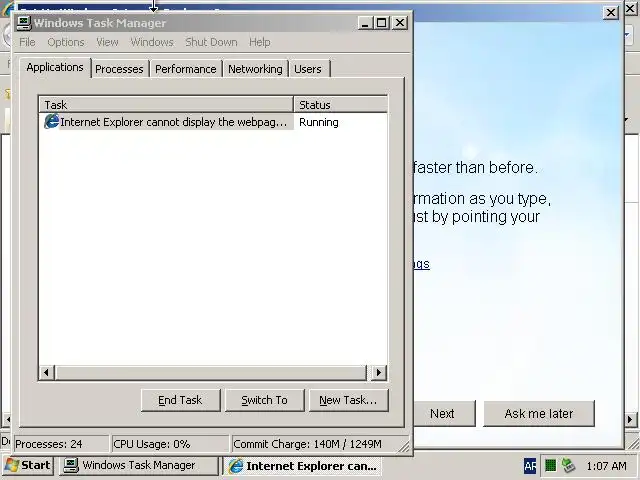Viewport: 640px width, 480px height.
Task: Open the Windows menu in Task Manager
Action: click(x=152, y=42)
